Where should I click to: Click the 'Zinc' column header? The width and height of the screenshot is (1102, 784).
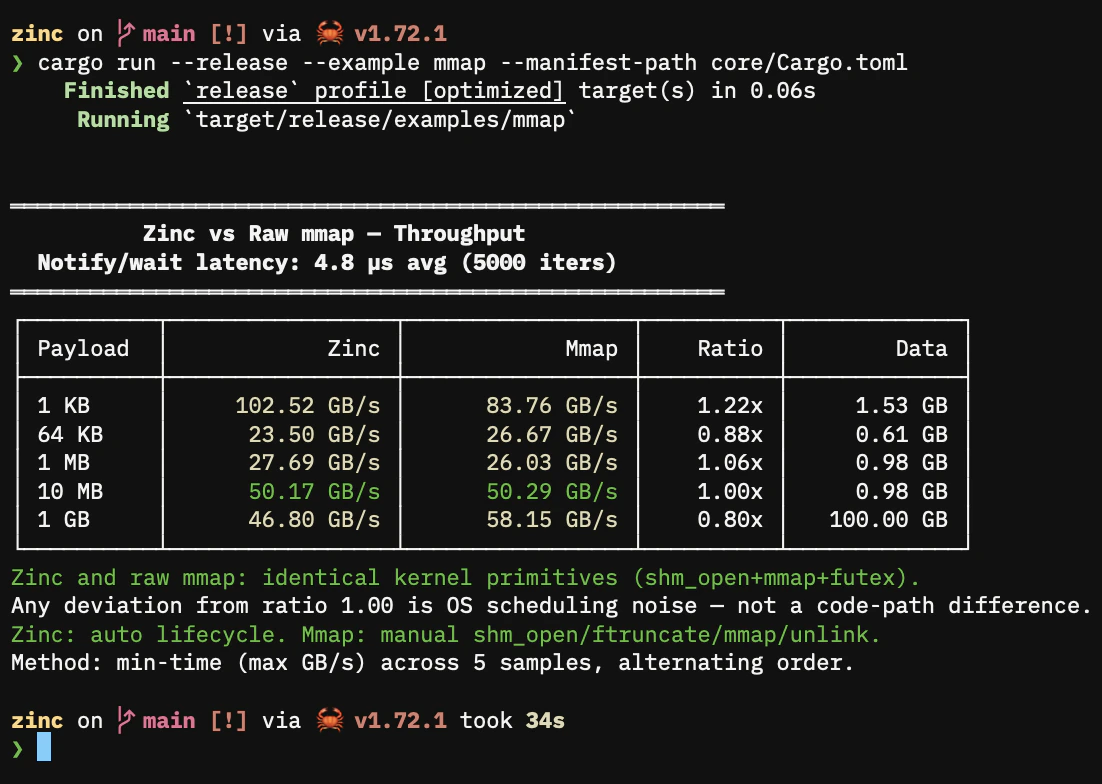(x=354, y=348)
